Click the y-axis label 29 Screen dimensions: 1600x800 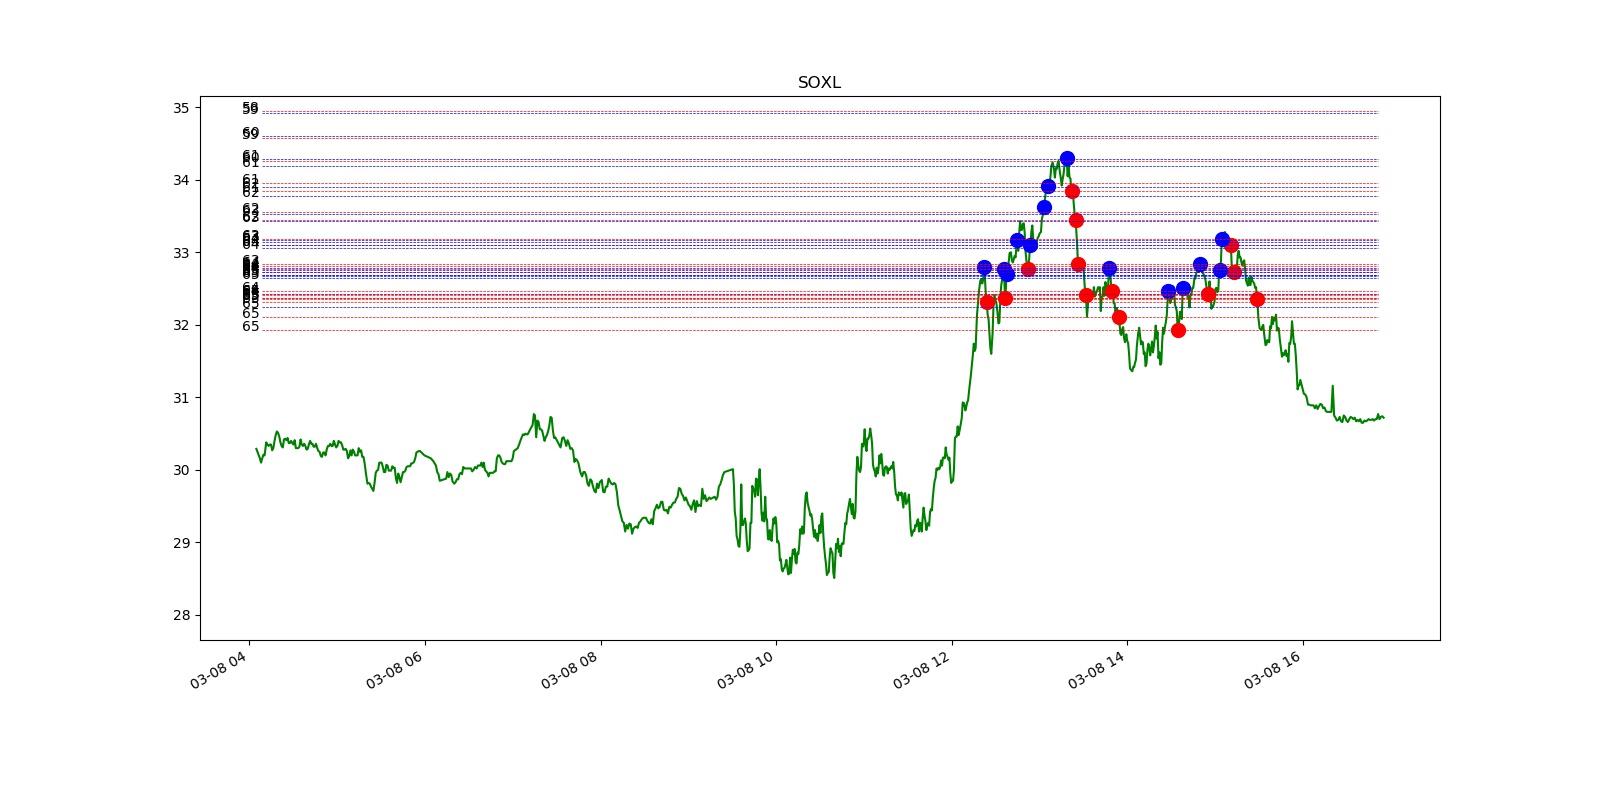(x=181, y=543)
